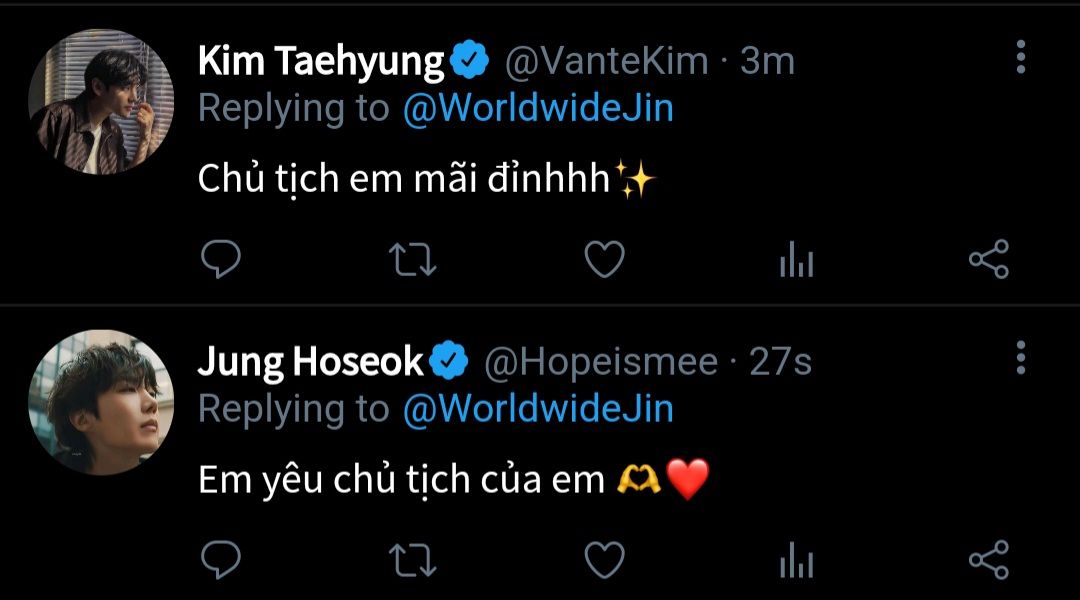Retweet Kim Taehyung's tweet
Image resolution: width=1080 pixels, height=600 pixels.
412,260
